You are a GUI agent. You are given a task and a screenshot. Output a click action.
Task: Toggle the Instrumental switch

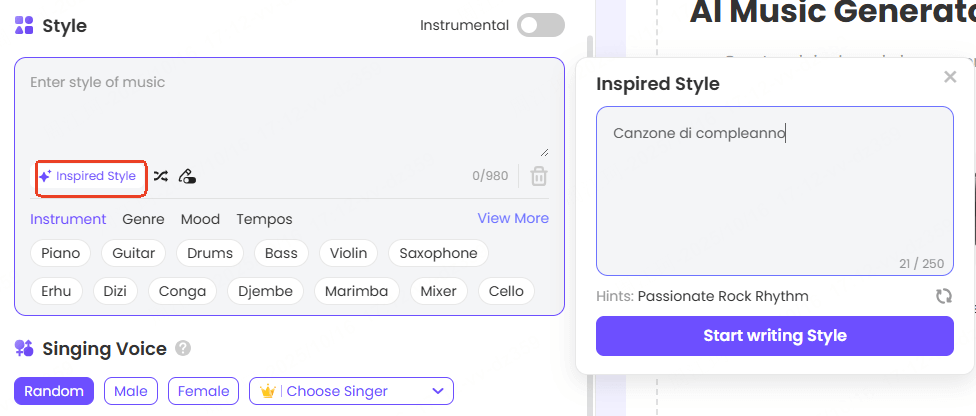coord(540,26)
